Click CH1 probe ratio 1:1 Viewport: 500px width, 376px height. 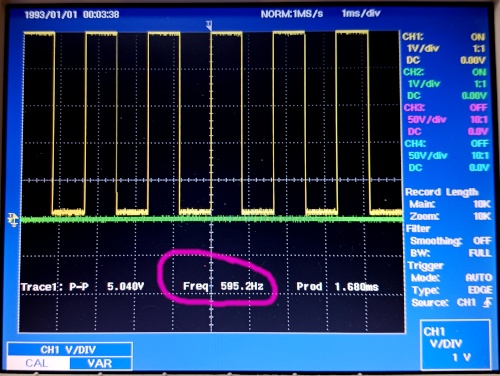coord(479,49)
